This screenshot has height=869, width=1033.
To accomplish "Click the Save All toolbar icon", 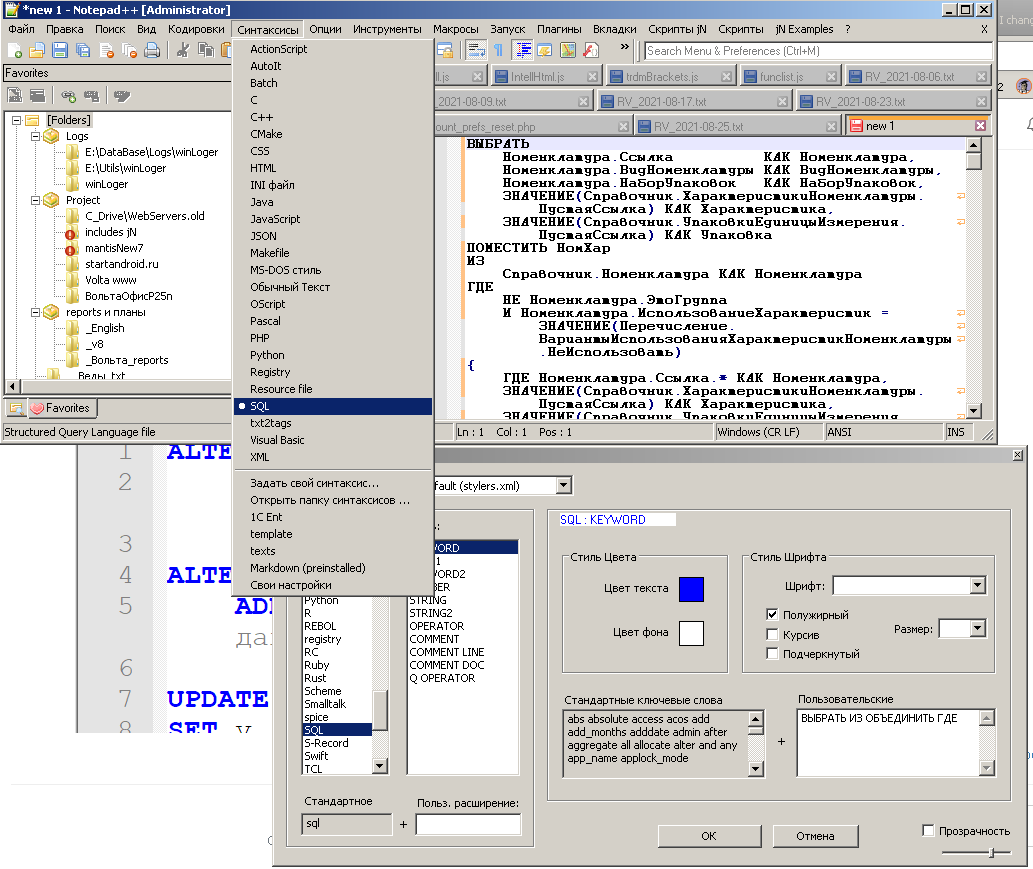I will [x=83, y=50].
